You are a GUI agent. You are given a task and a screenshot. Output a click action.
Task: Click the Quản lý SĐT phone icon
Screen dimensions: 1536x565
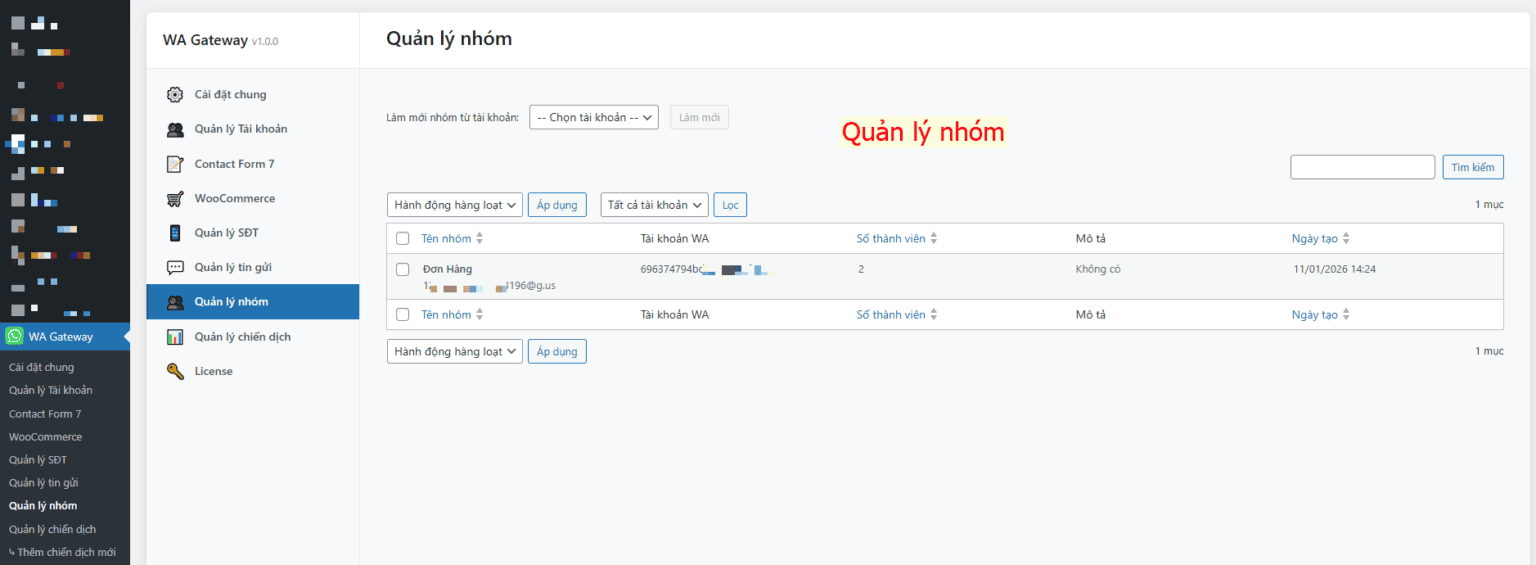175,233
